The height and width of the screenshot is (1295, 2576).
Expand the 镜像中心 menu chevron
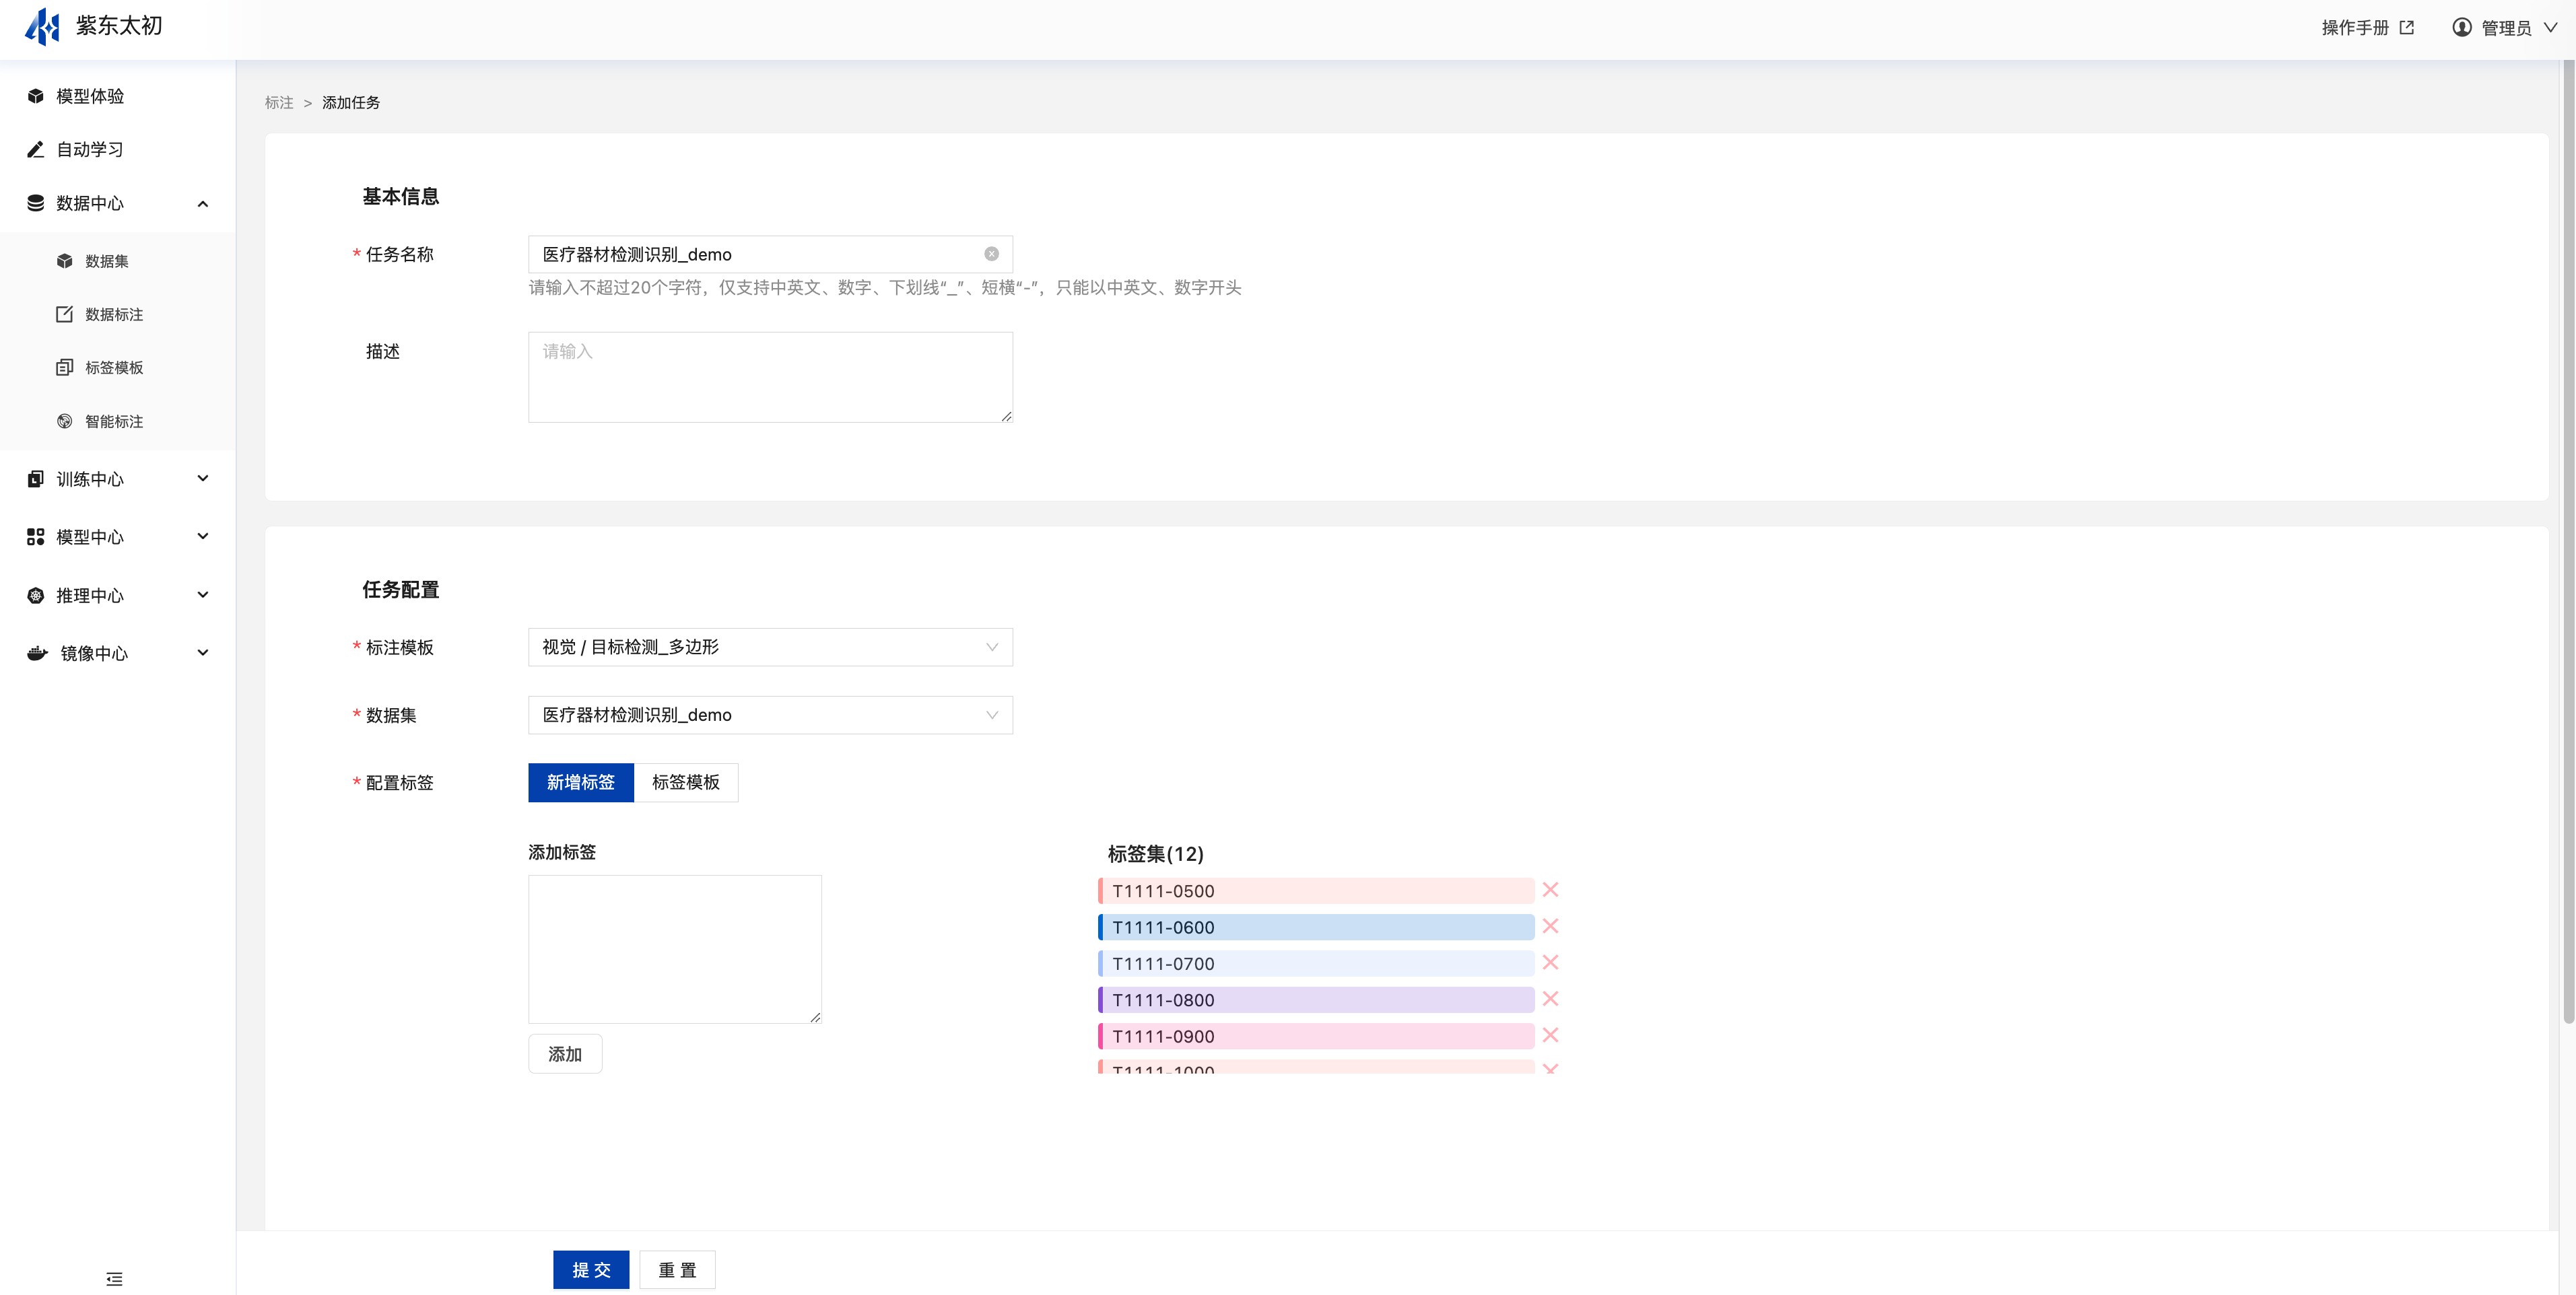point(203,653)
